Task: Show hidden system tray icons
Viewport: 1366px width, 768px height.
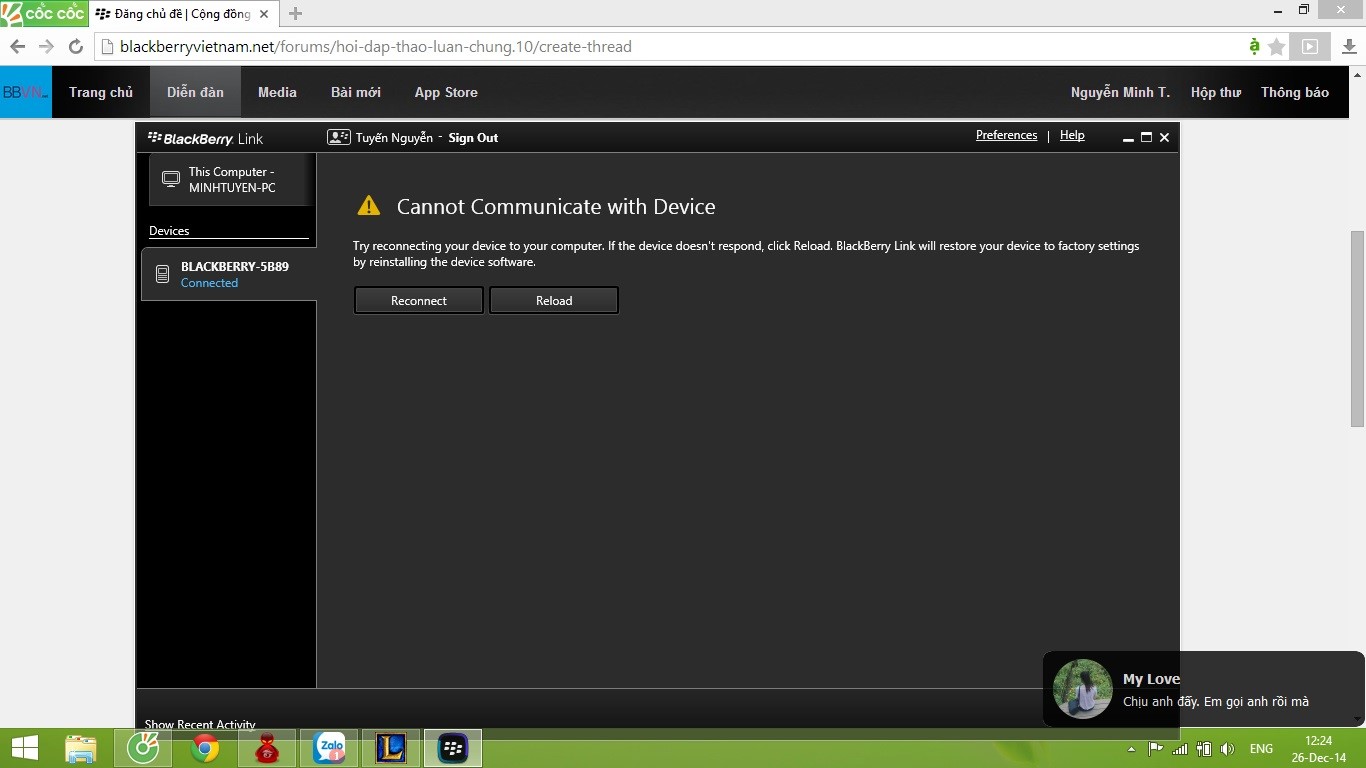Action: point(1131,749)
